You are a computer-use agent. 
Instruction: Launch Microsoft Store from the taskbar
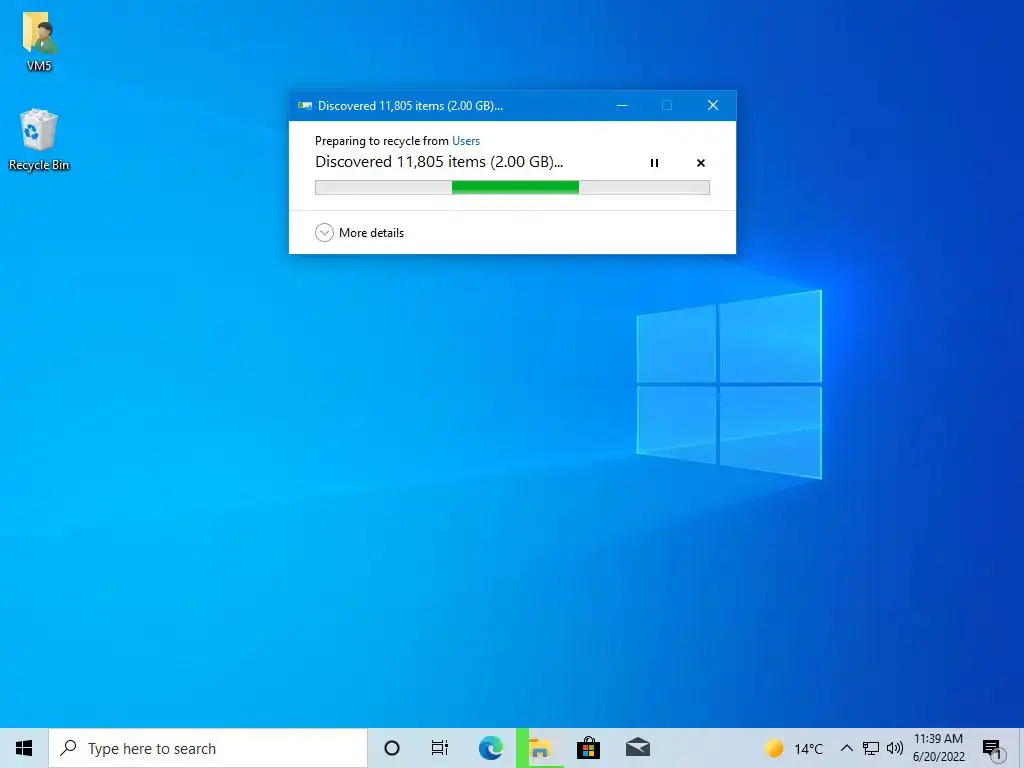(588, 748)
